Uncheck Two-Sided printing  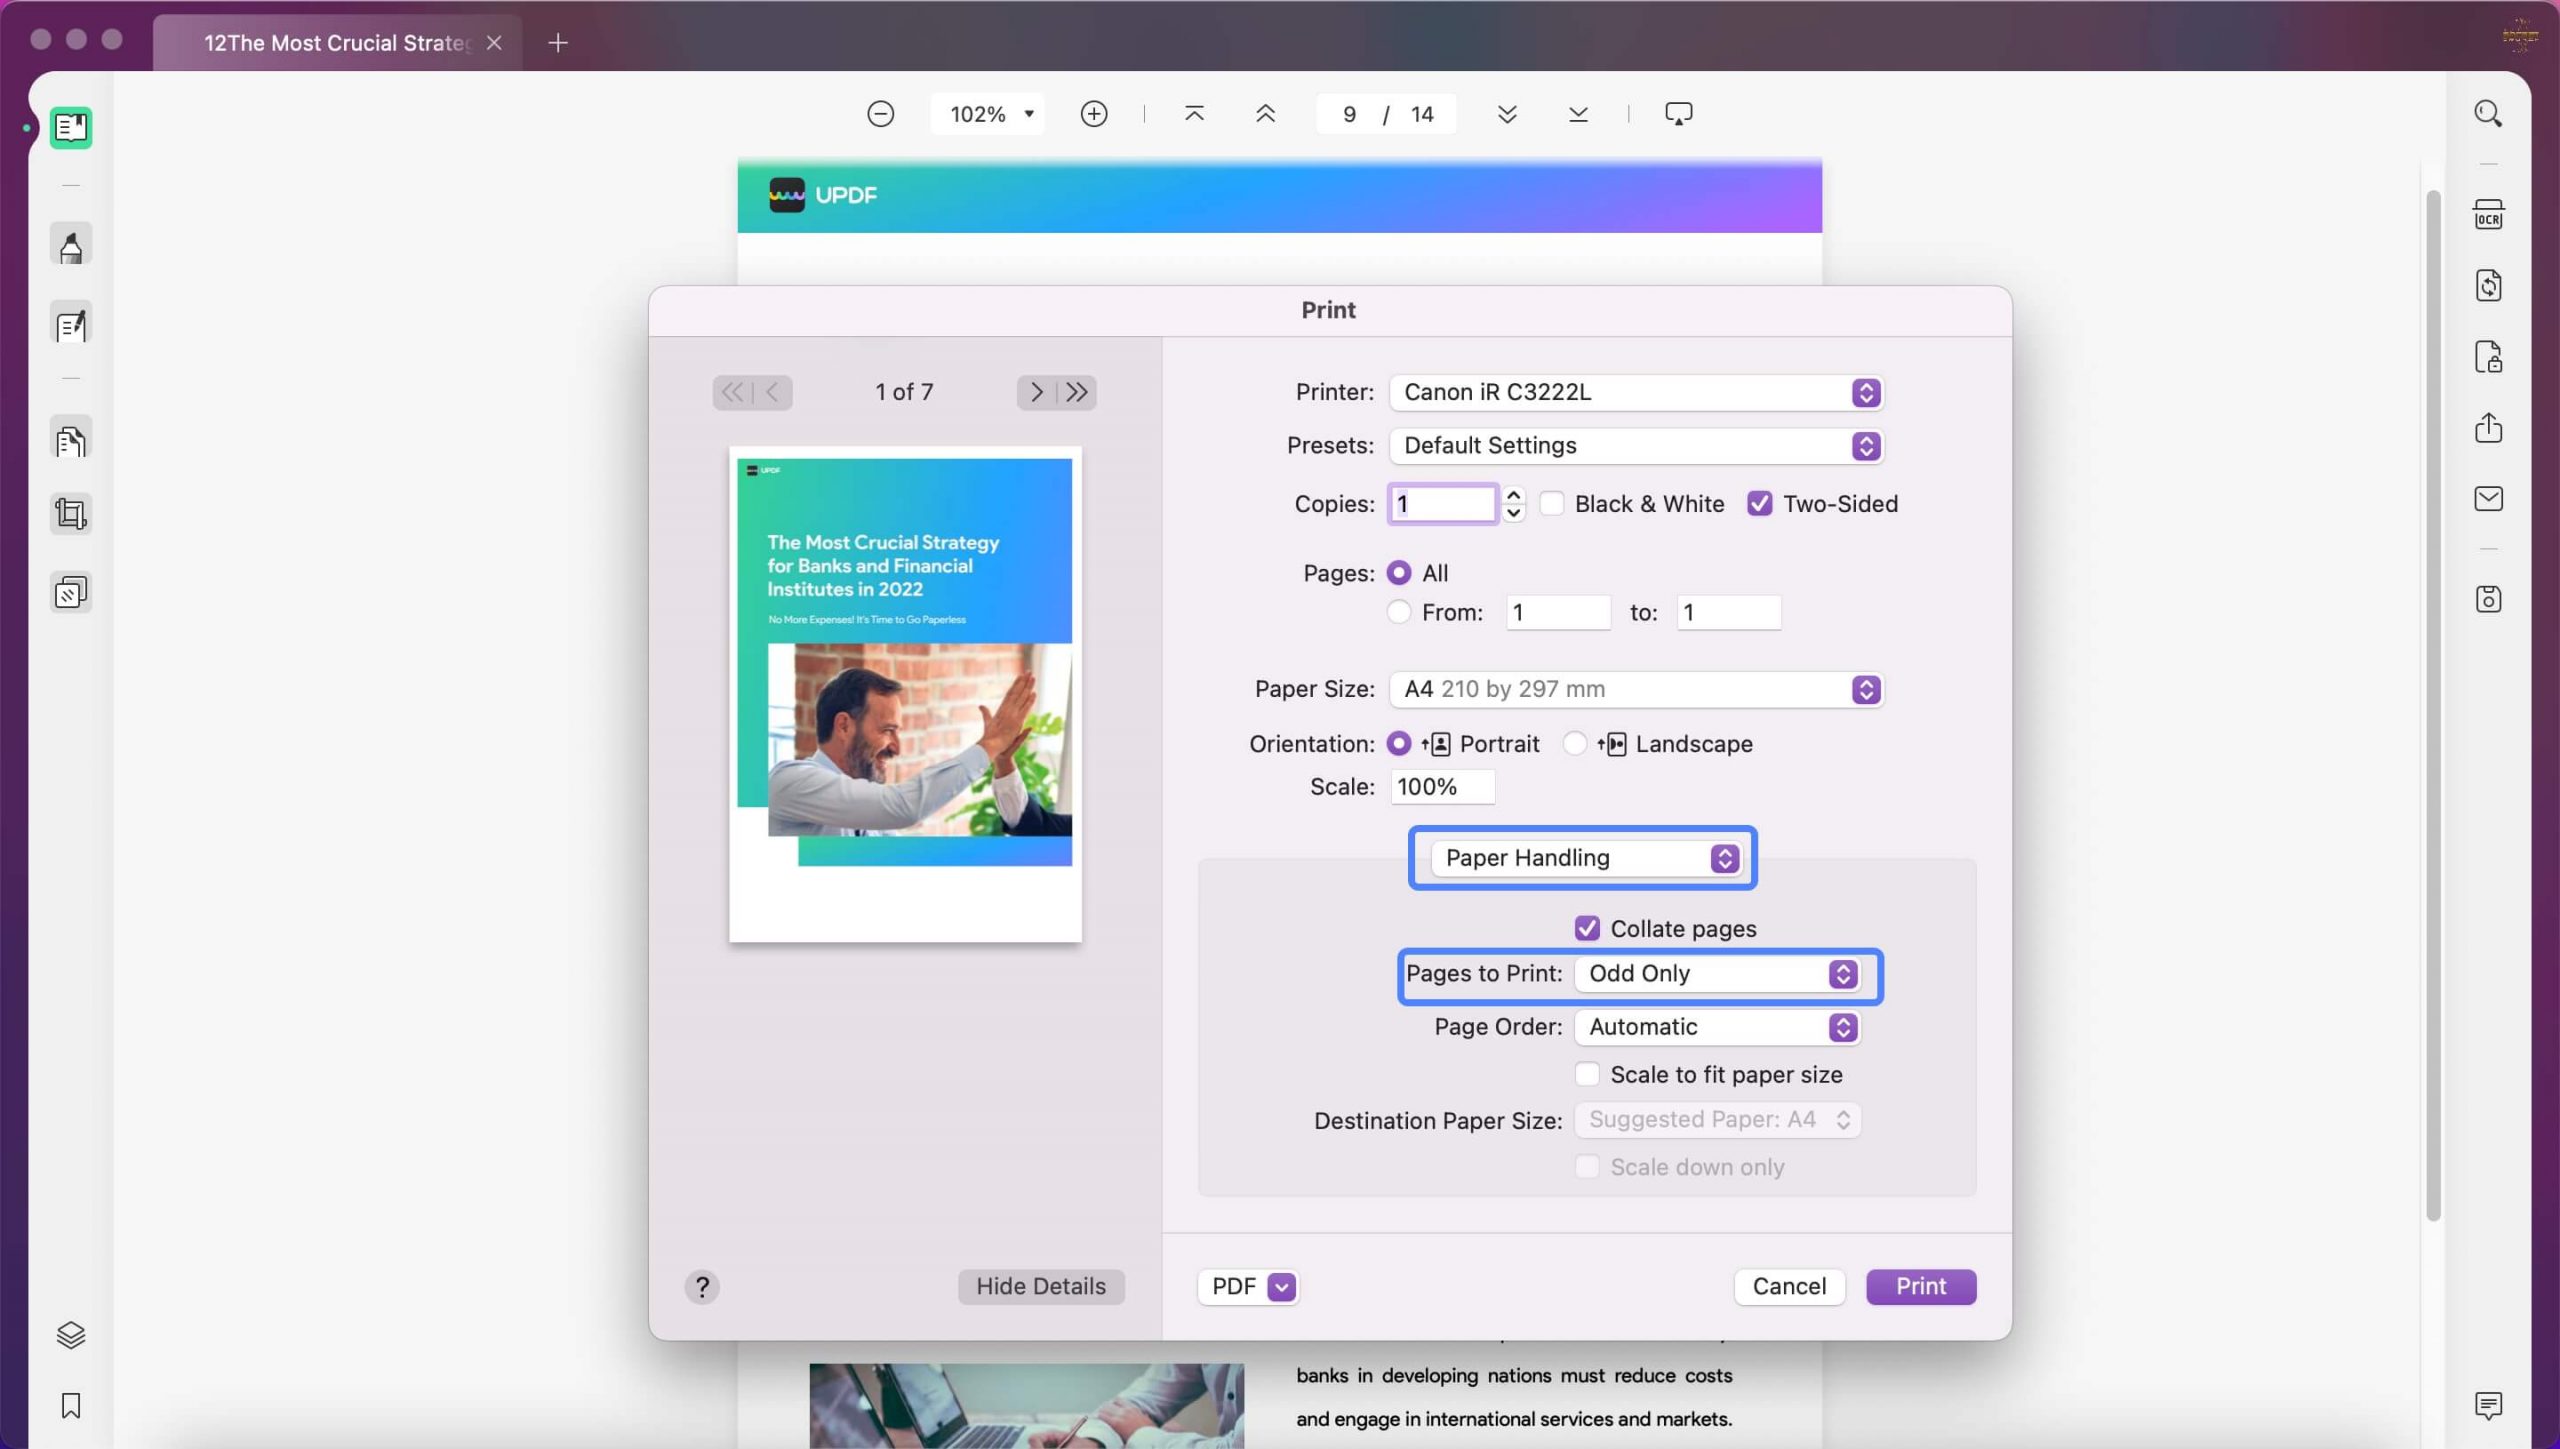click(1758, 503)
